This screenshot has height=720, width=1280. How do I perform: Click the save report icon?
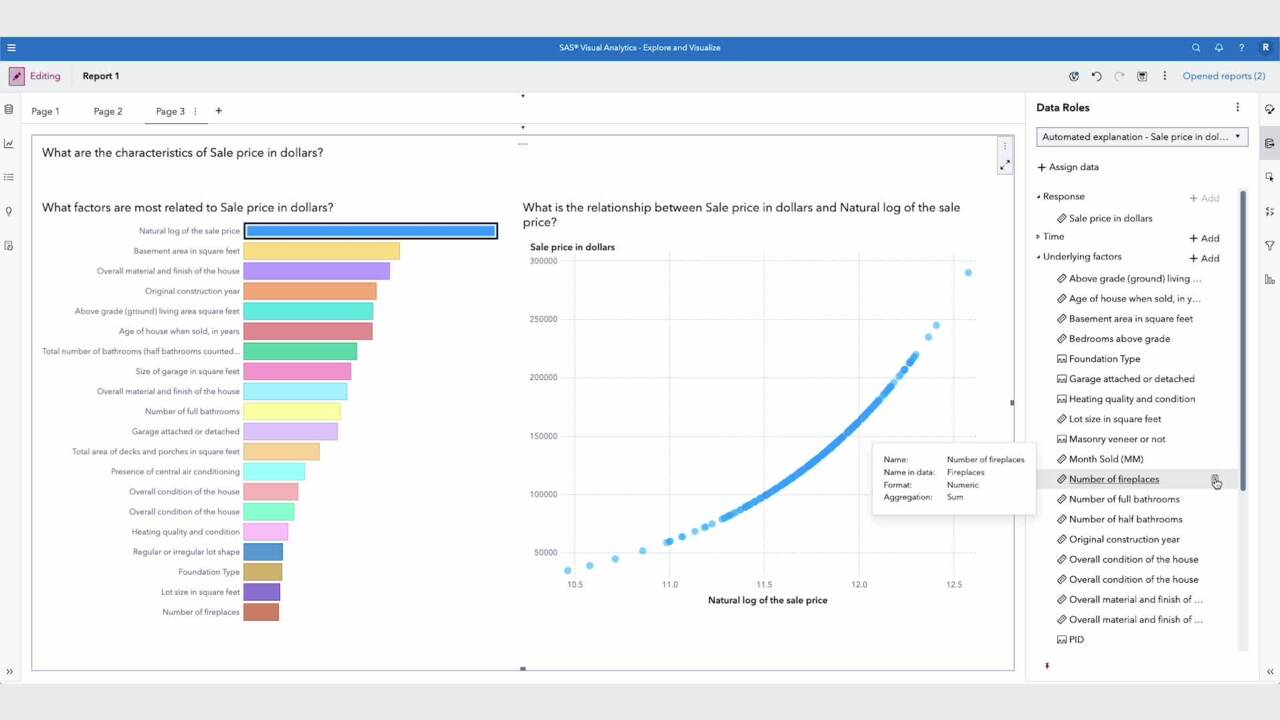1142,76
